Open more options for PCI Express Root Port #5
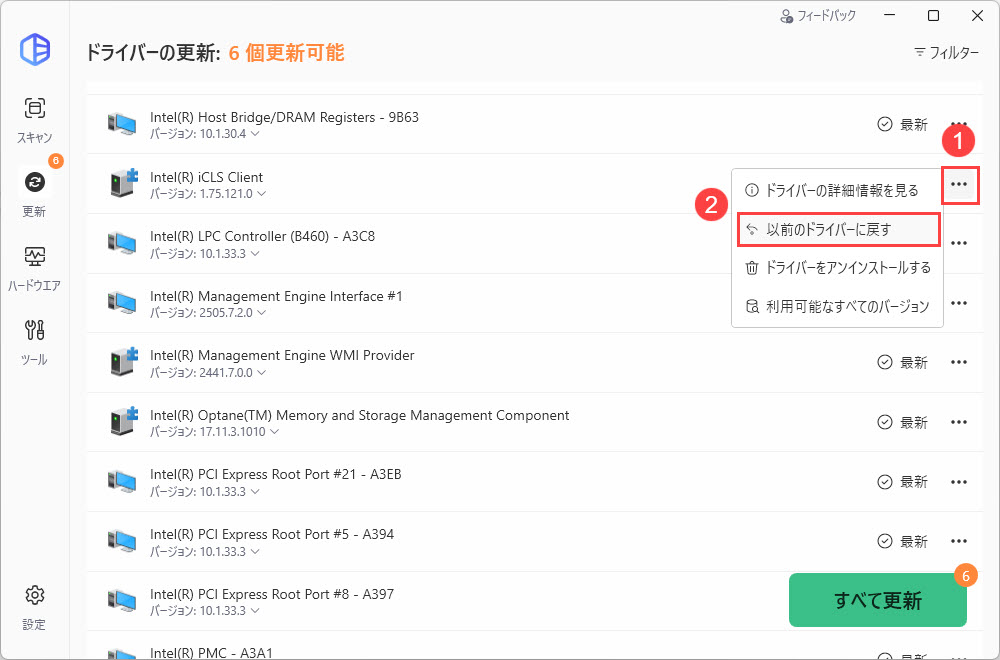The height and width of the screenshot is (660, 1000). pyautogui.click(x=959, y=541)
